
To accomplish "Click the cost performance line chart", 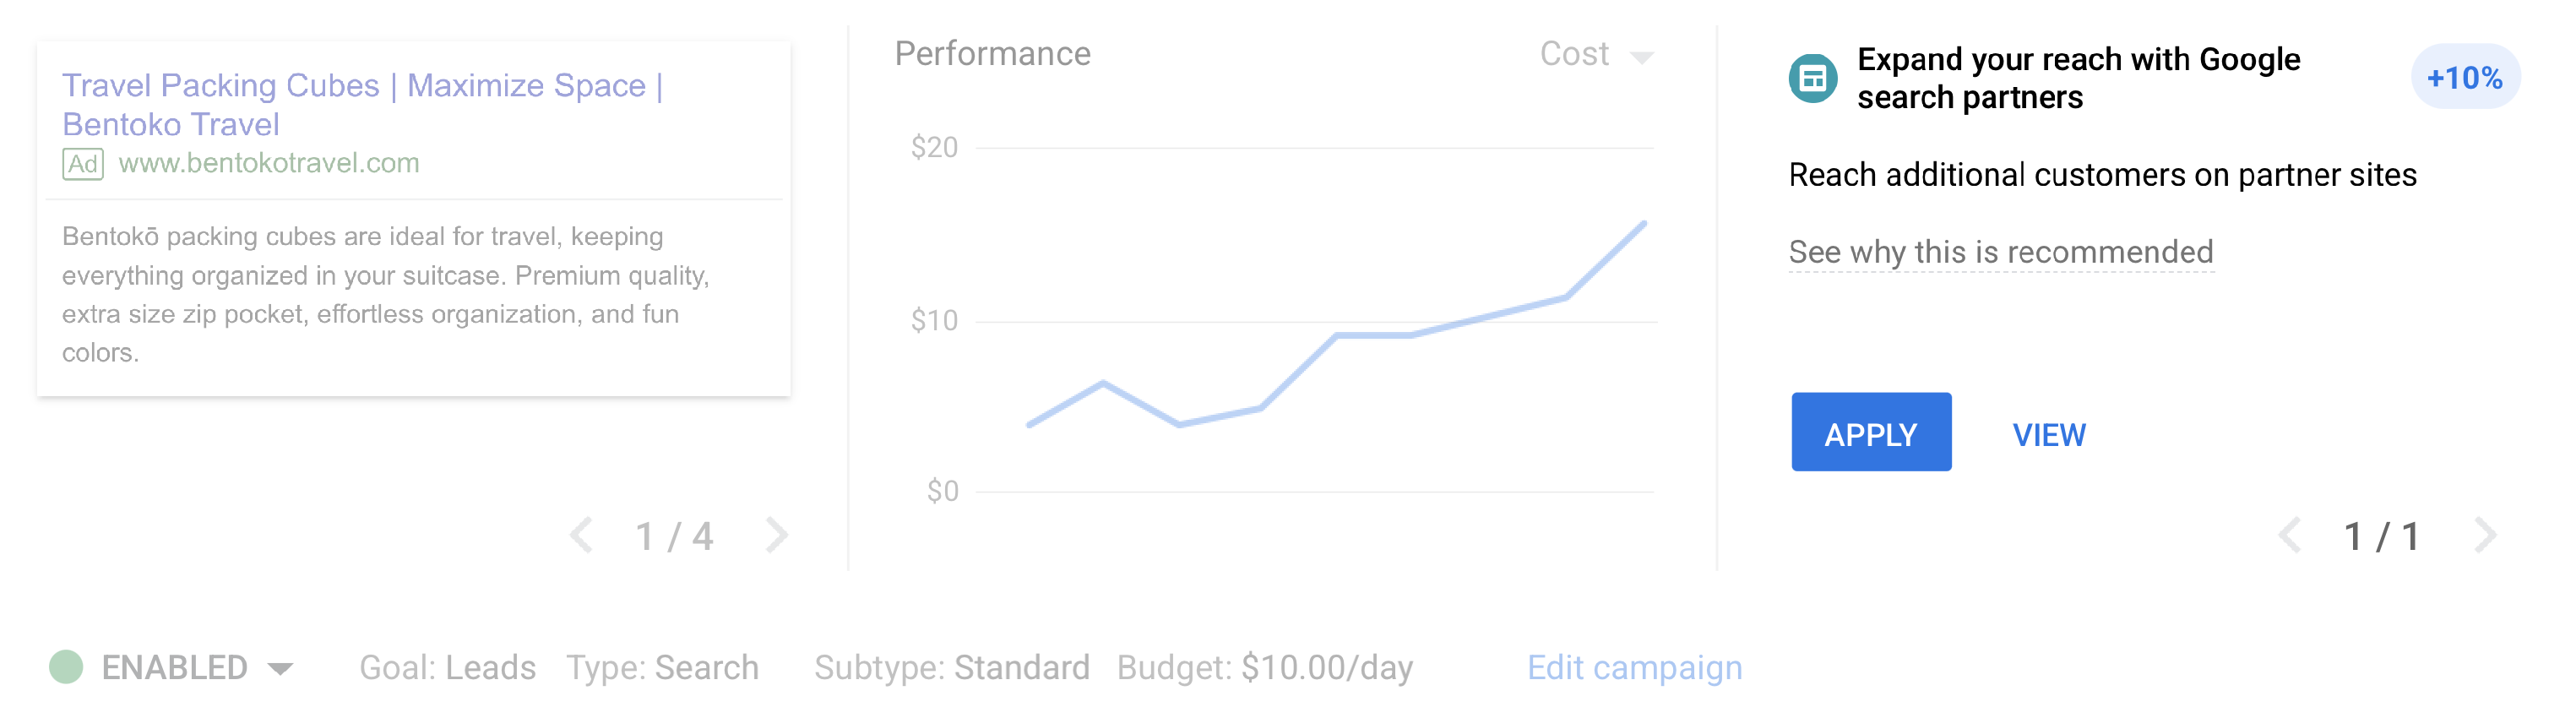I will [x=1336, y=336].
